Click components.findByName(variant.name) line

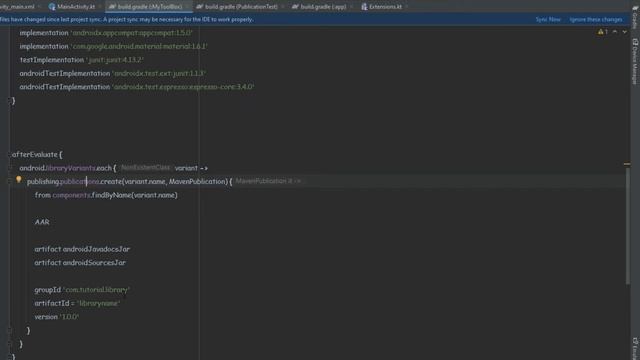106,195
